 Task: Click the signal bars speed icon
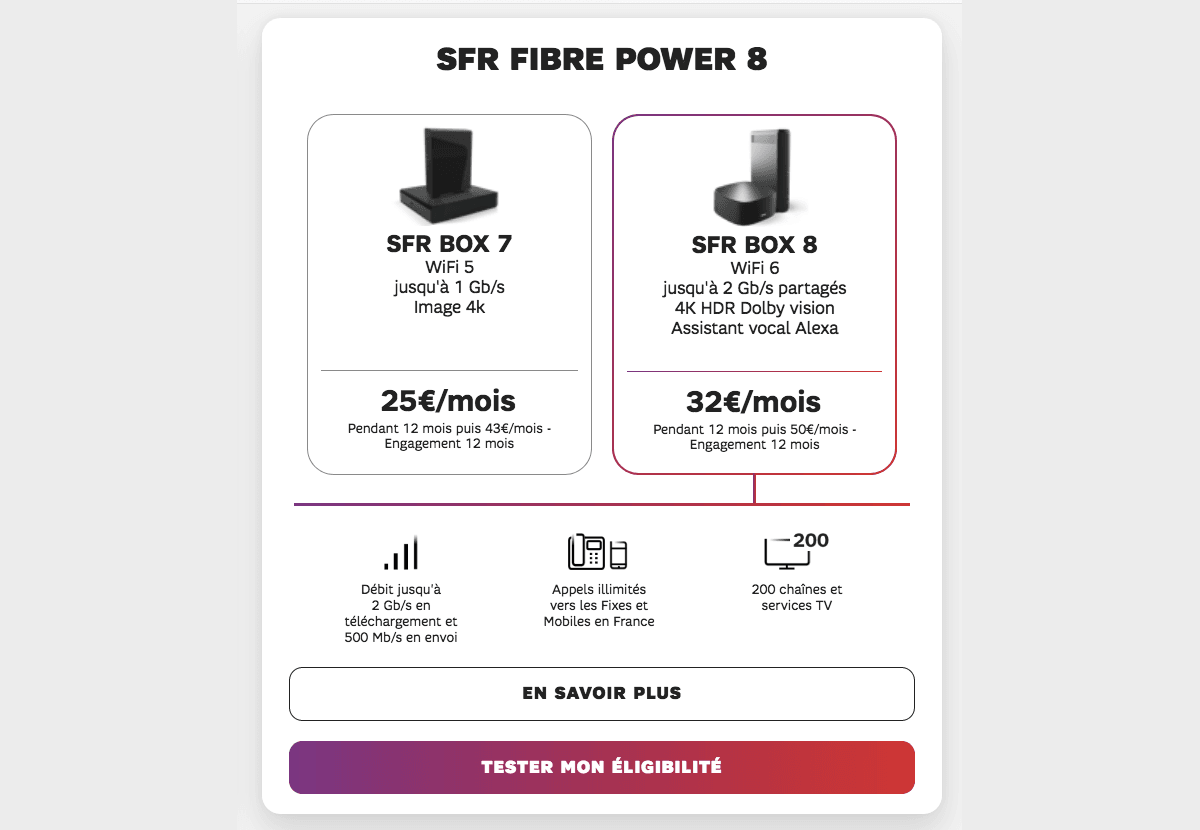400,552
